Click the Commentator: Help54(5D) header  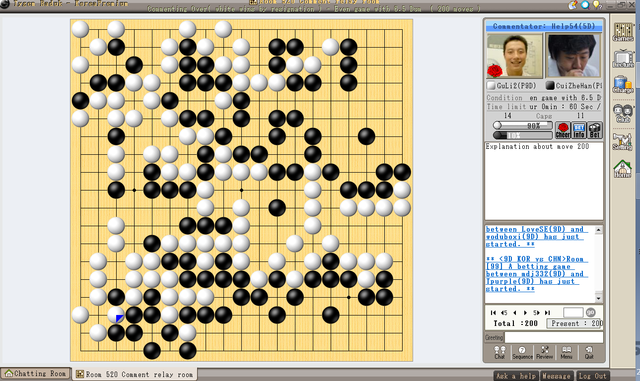pos(544,26)
